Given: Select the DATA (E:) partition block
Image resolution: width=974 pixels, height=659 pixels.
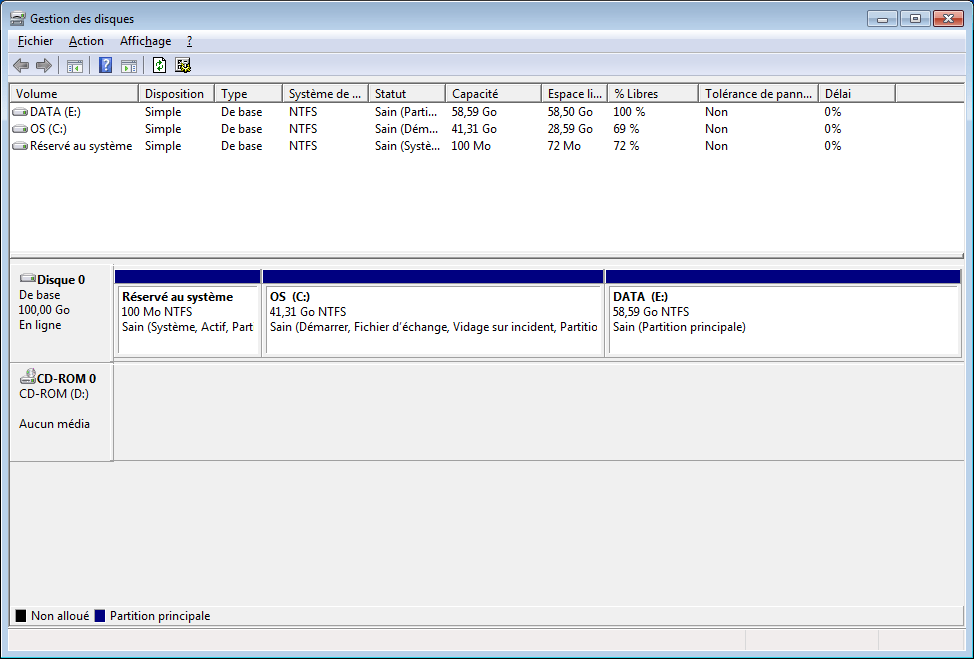Looking at the screenshot, I should coord(783,313).
